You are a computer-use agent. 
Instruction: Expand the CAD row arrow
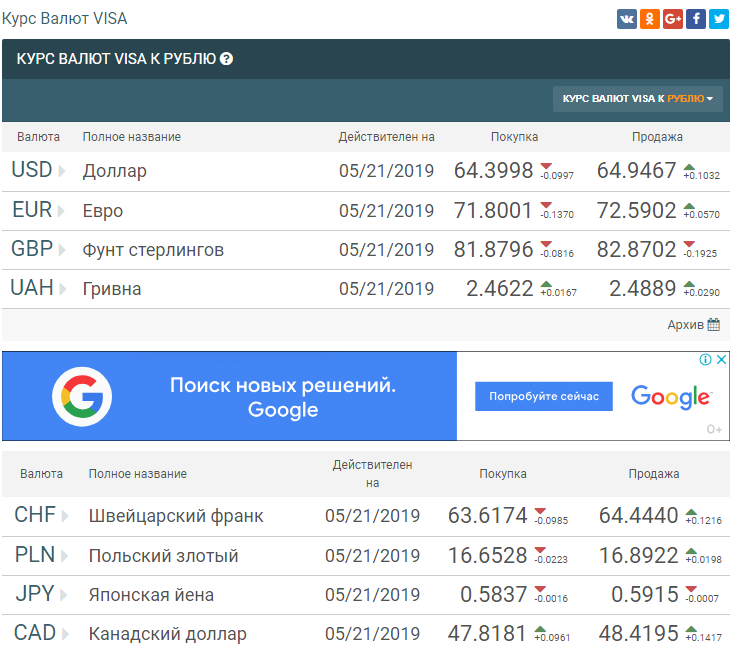tap(65, 634)
